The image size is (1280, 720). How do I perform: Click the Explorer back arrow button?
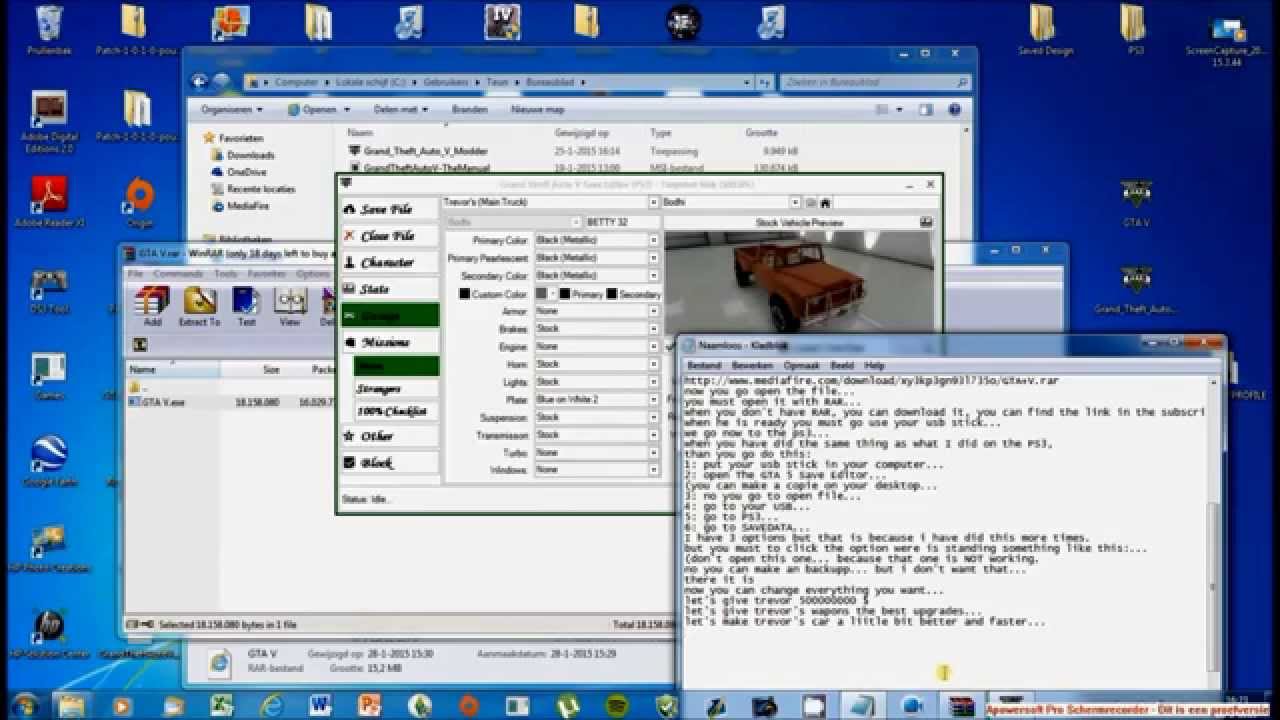click(200, 82)
